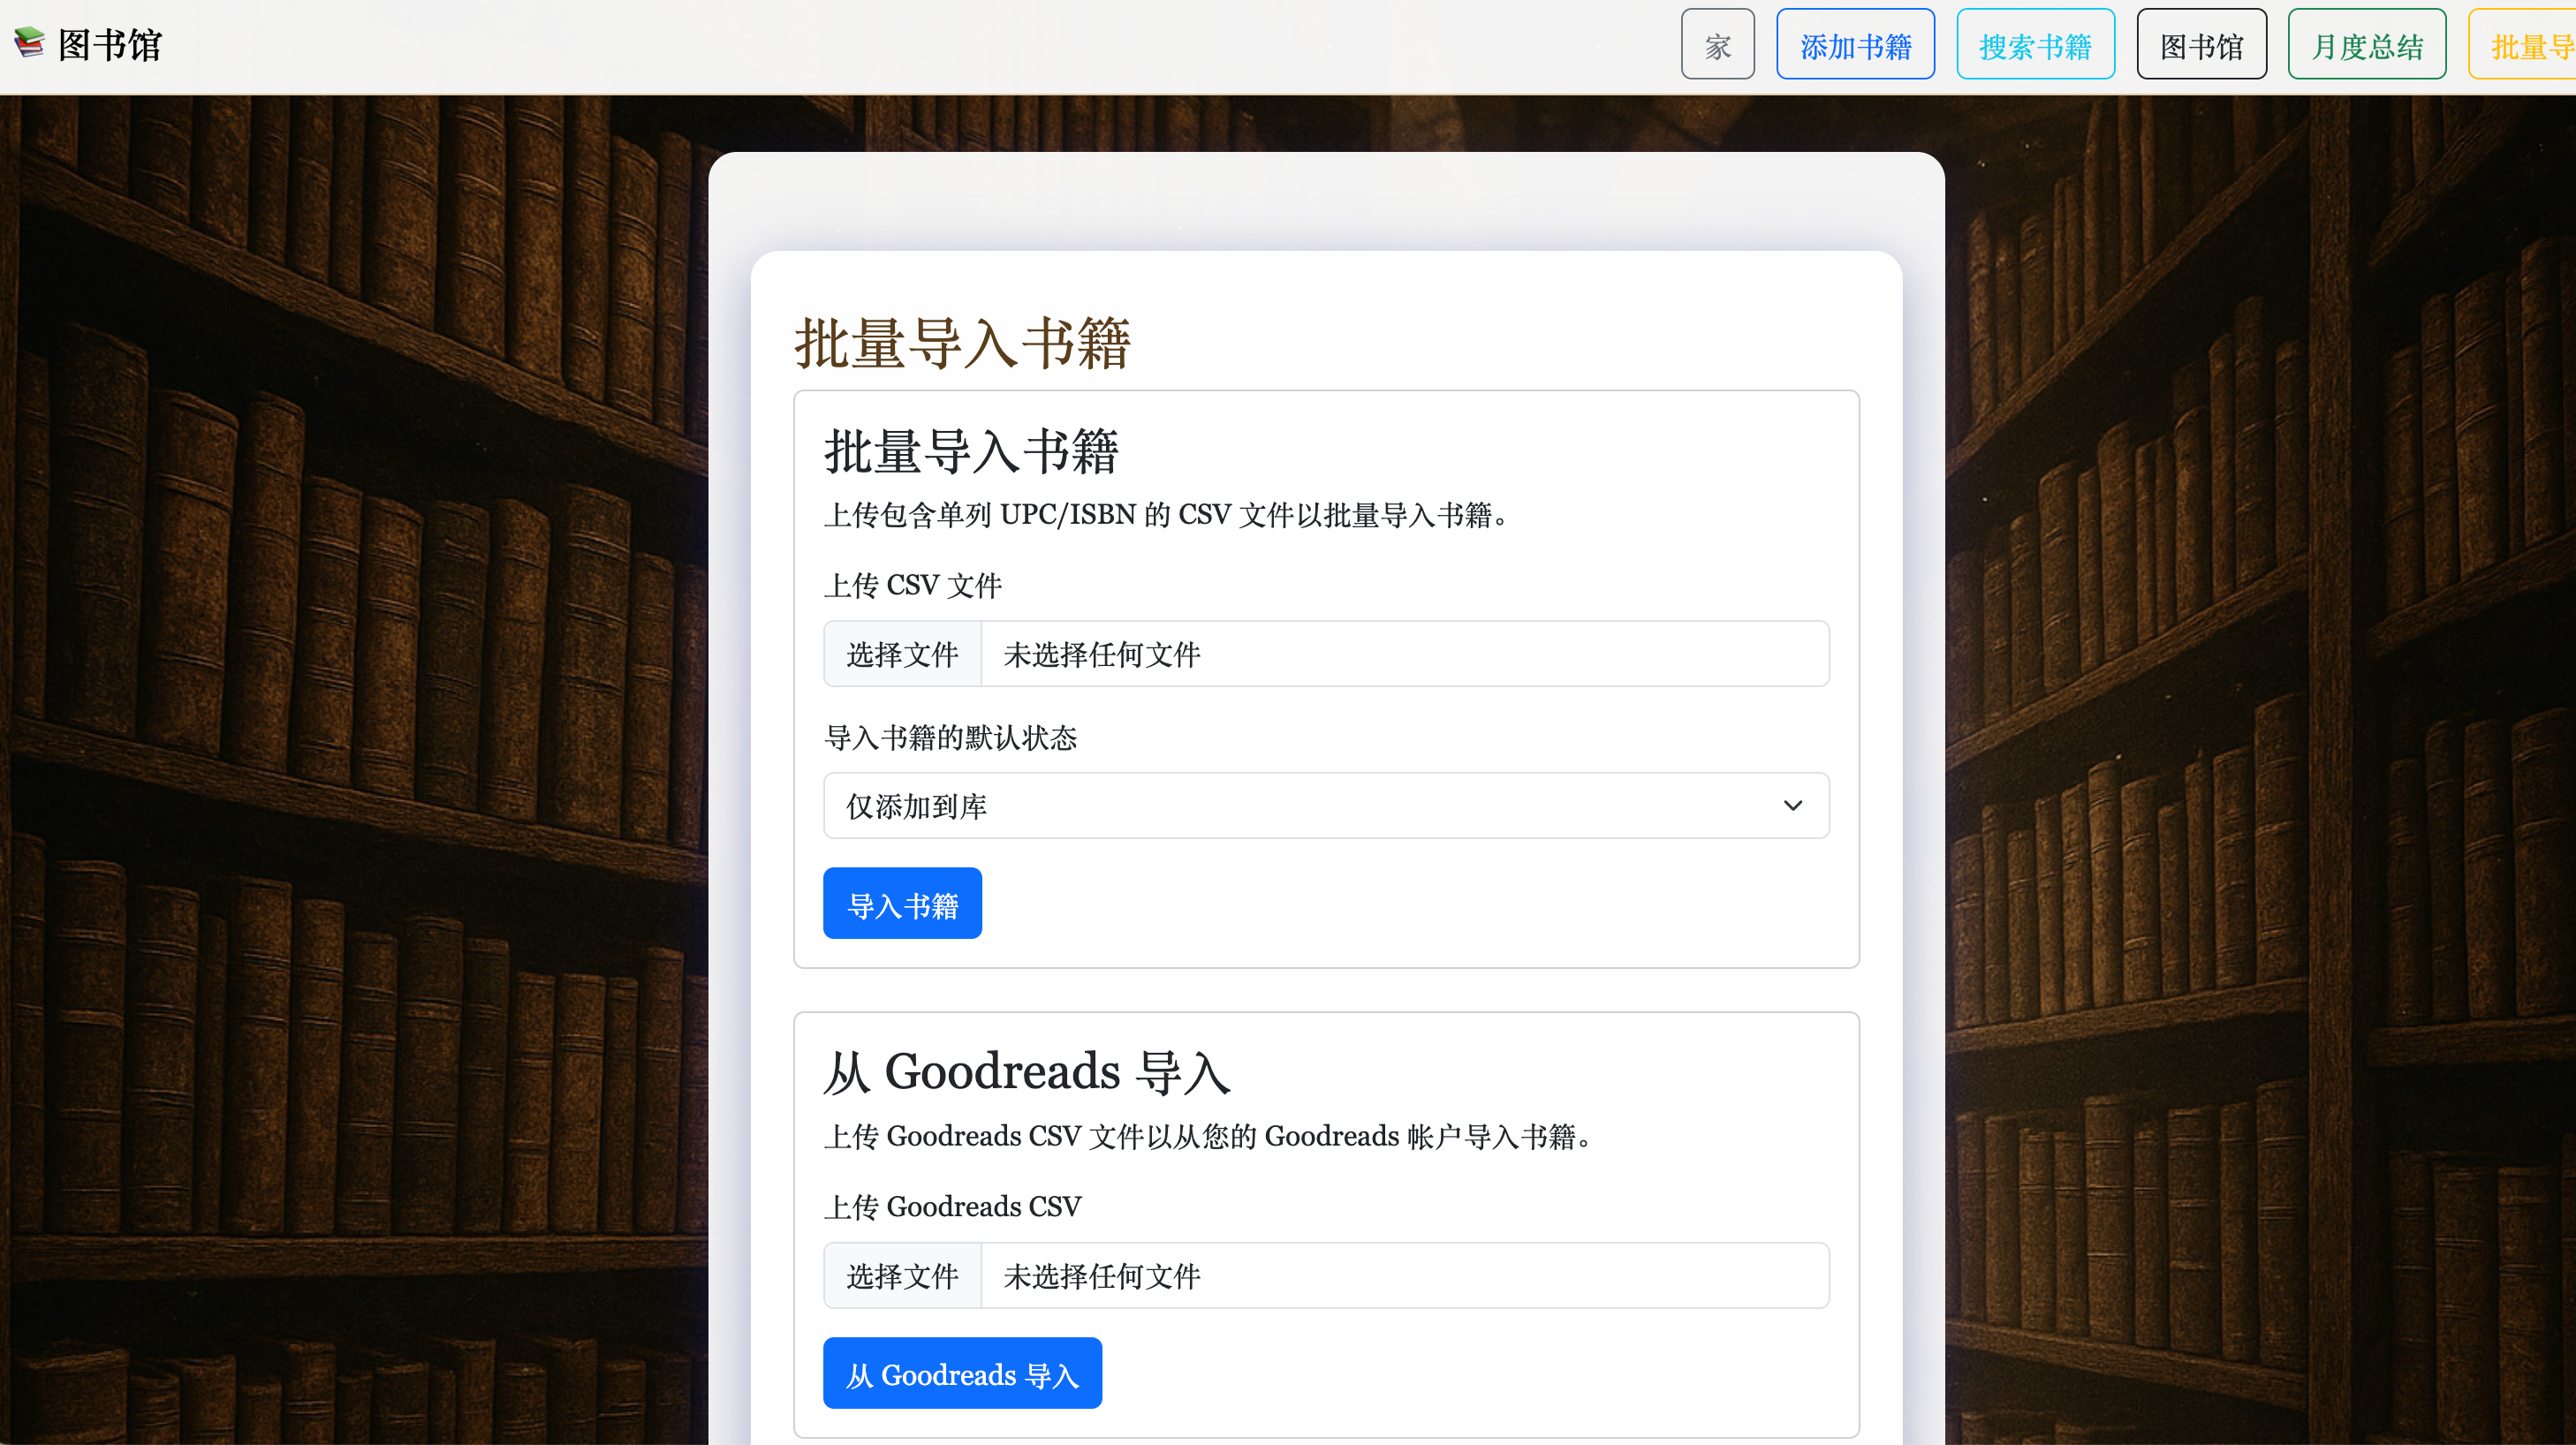Click the books logo icon

[29, 42]
